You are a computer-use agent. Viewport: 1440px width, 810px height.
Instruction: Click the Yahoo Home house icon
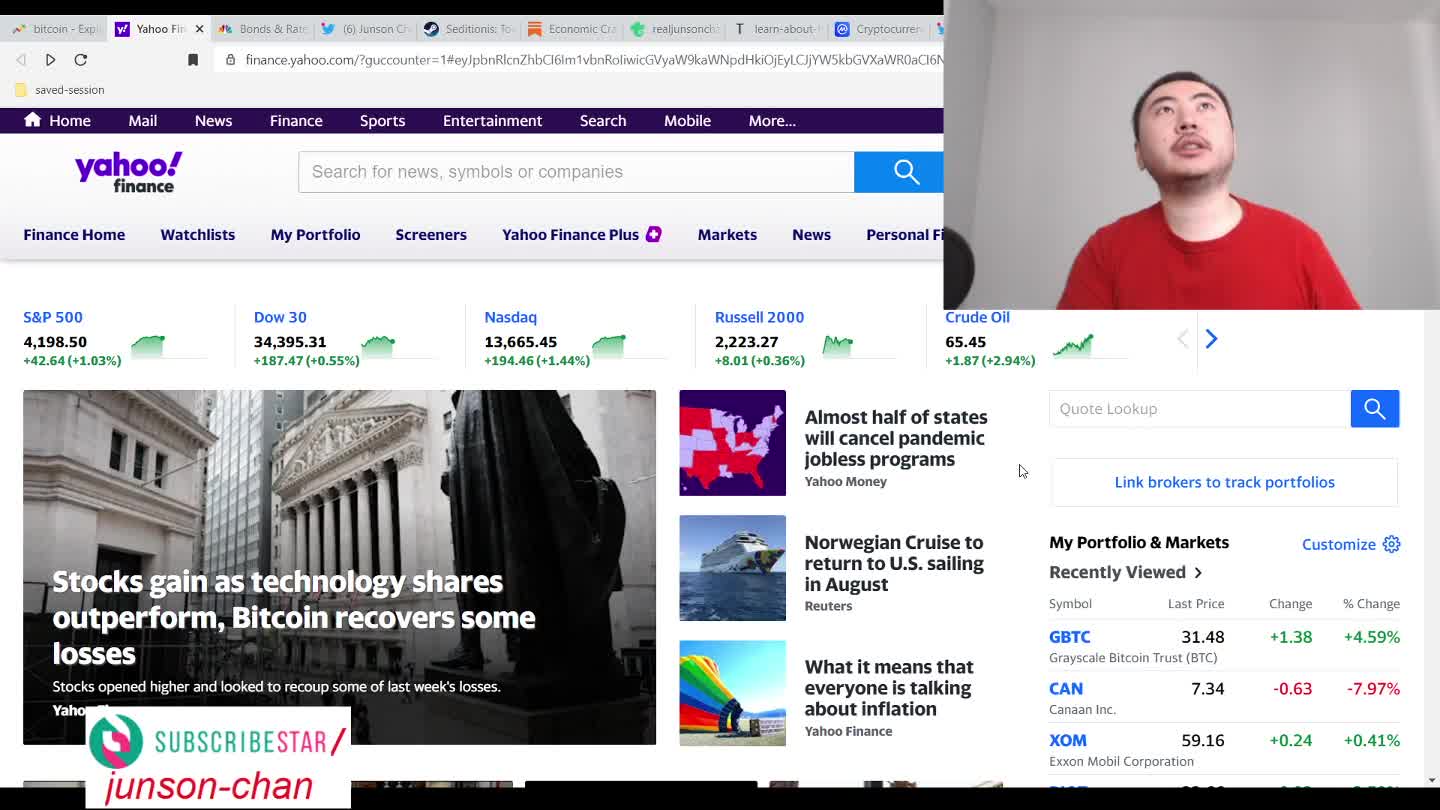click(32, 120)
